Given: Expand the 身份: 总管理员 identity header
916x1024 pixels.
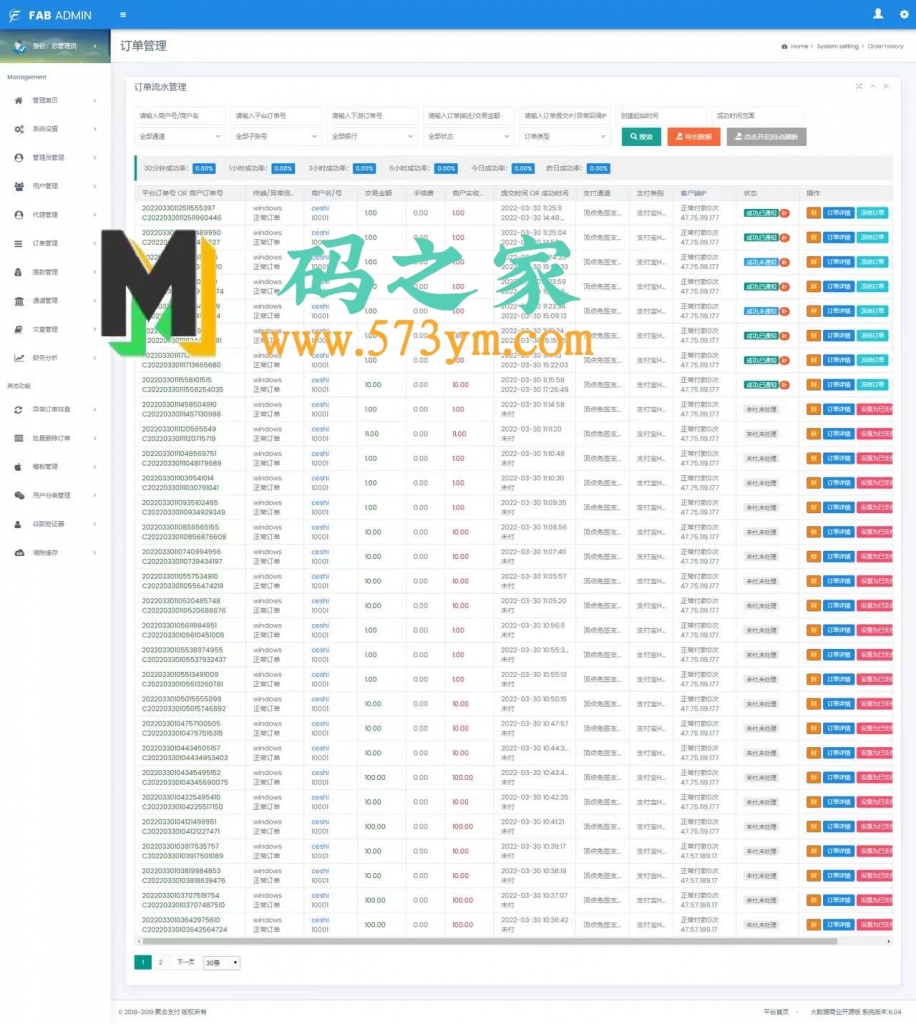Looking at the screenshot, I should click(55, 46).
